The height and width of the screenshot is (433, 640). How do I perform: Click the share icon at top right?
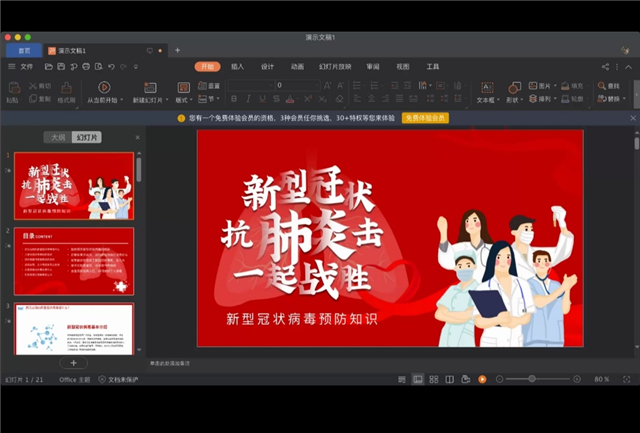point(605,67)
